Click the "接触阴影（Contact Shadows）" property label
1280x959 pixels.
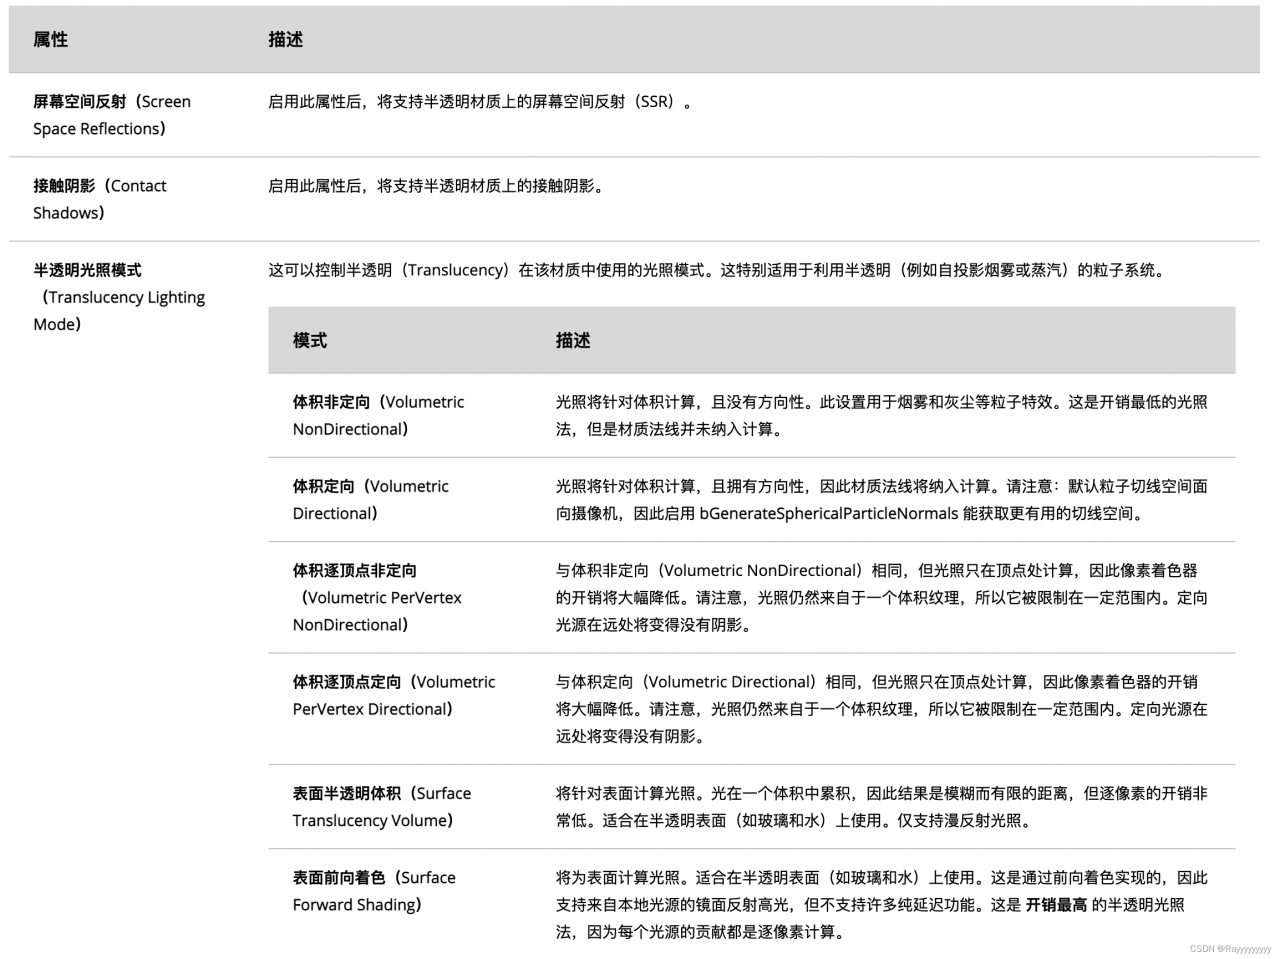[x=101, y=199]
